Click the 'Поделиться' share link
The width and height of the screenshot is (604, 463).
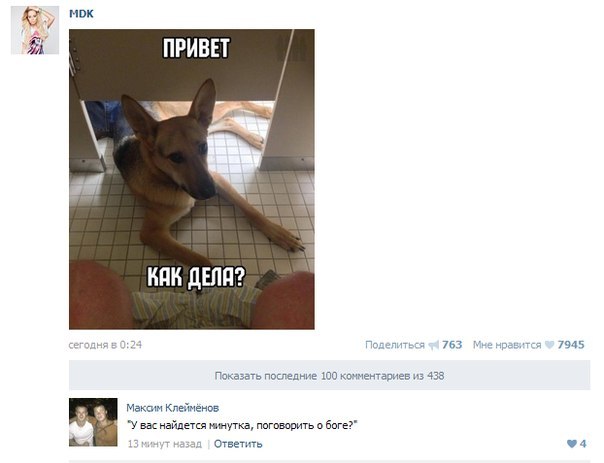click(395, 345)
